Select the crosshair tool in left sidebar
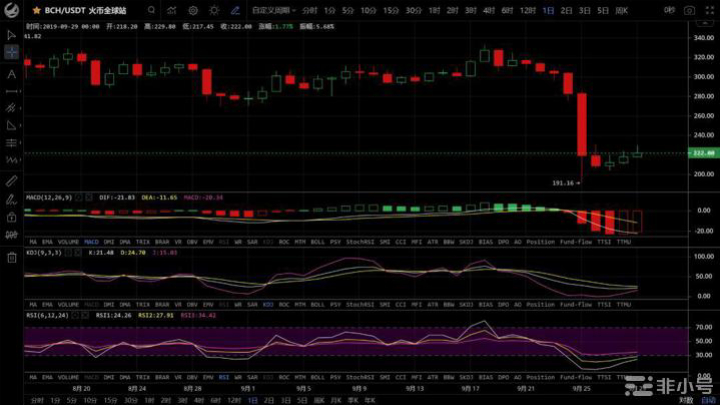 11,52
